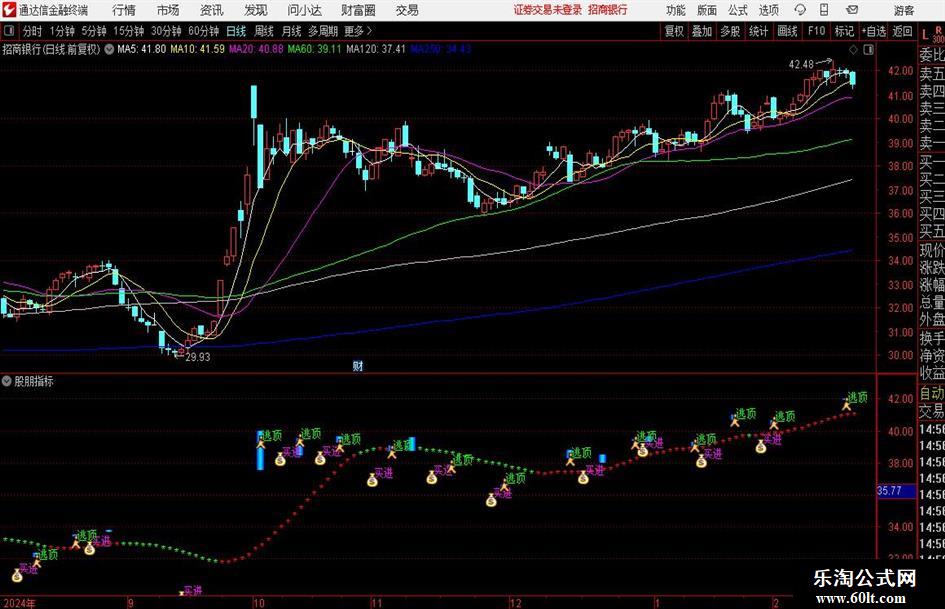Open the 多周期 multi-period view

323,31
